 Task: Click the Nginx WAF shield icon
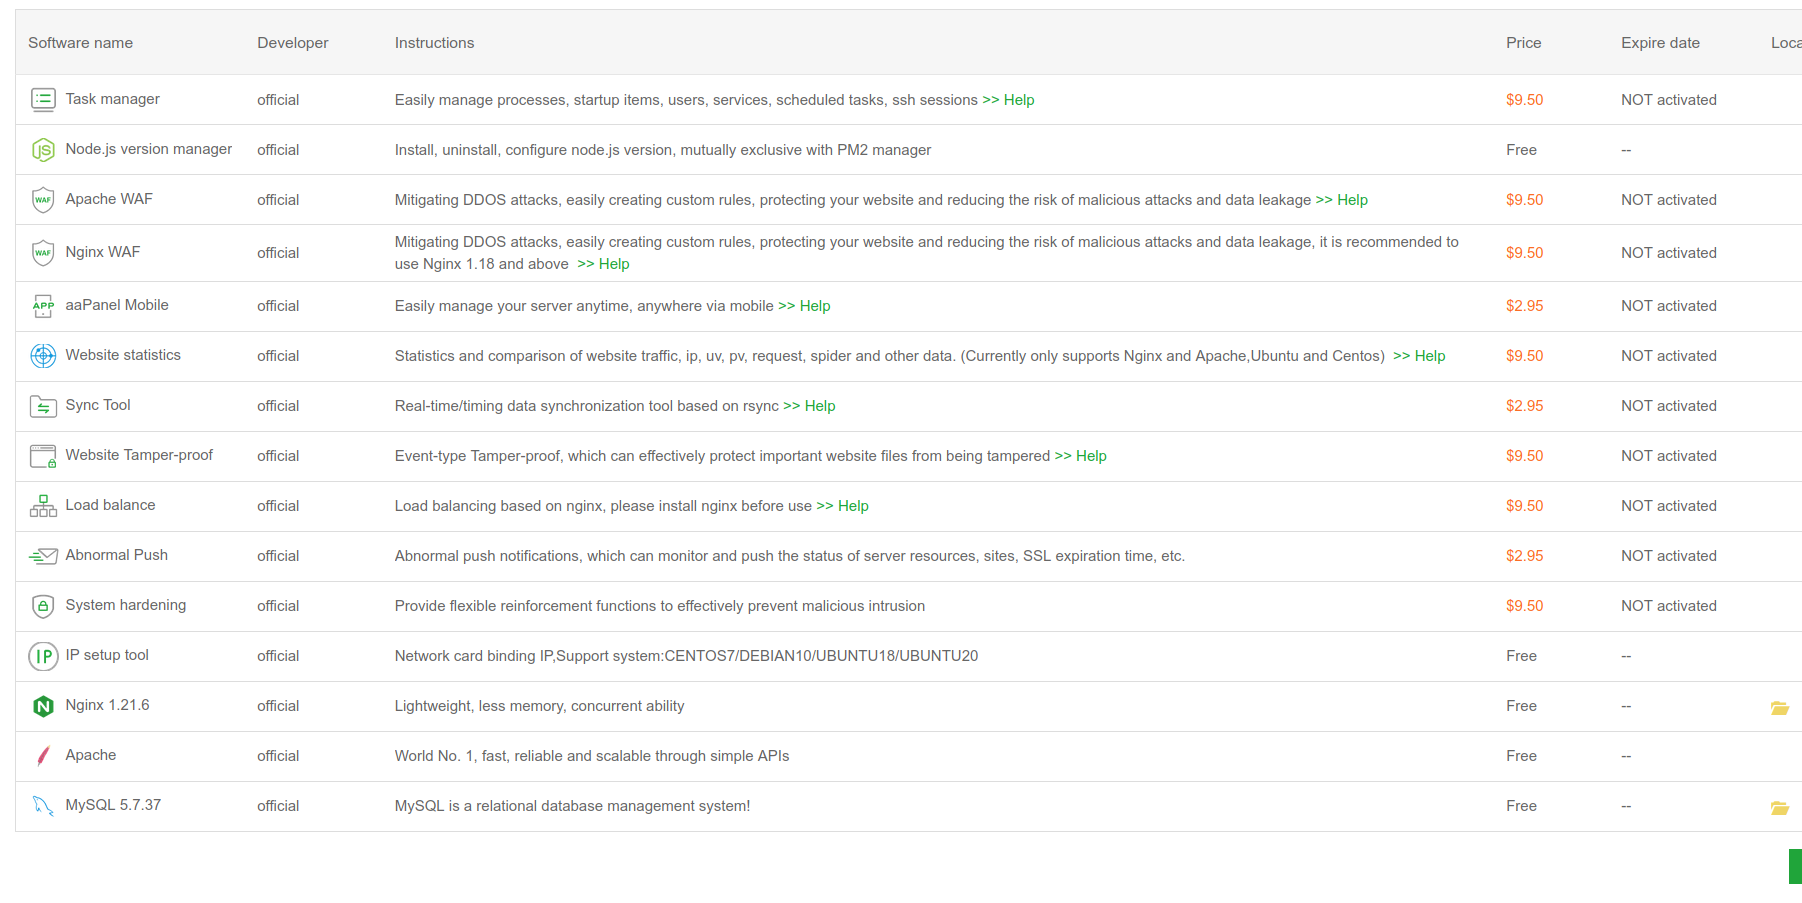(x=43, y=253)
